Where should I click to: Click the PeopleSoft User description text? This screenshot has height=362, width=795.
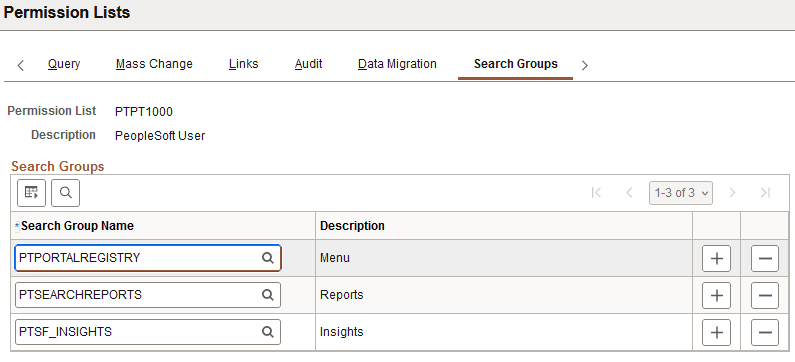(x=160, y=136)
